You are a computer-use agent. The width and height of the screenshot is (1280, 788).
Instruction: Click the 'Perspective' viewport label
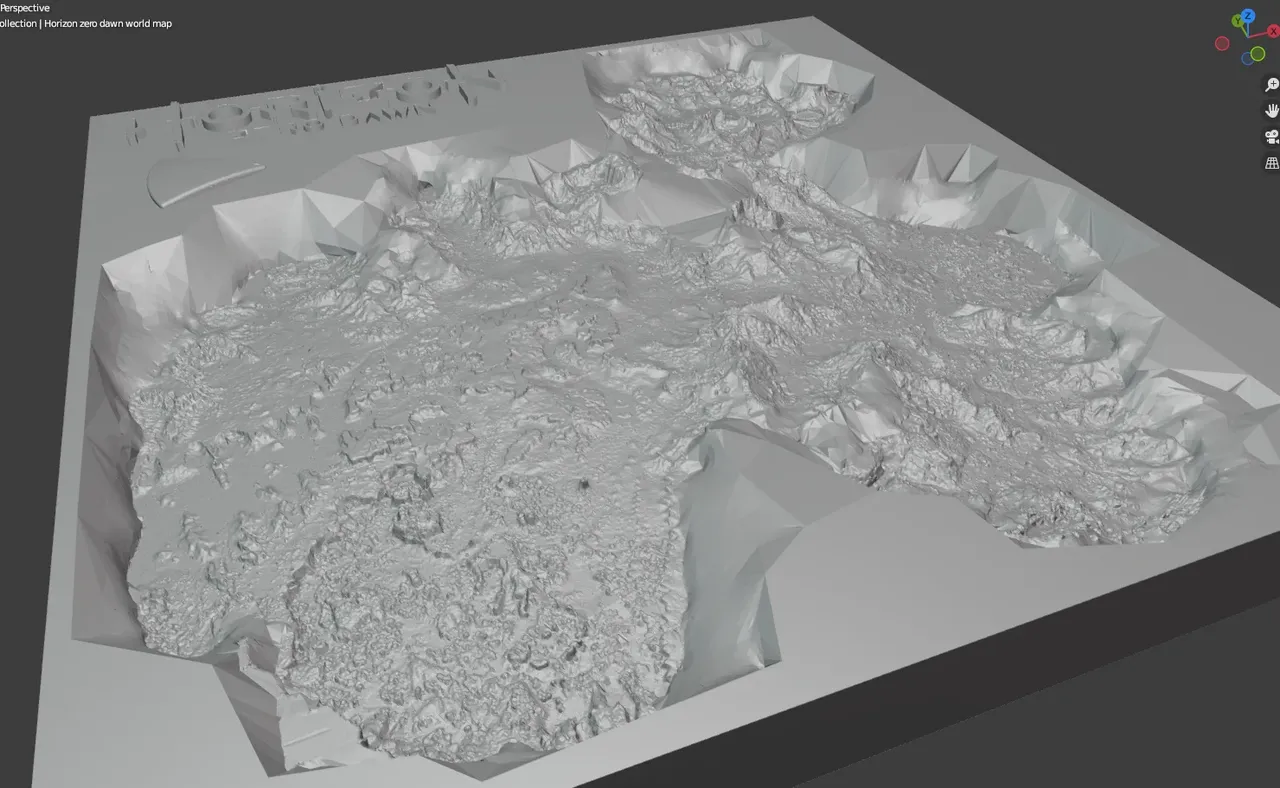pyautogui.click(x=25, y=7)
